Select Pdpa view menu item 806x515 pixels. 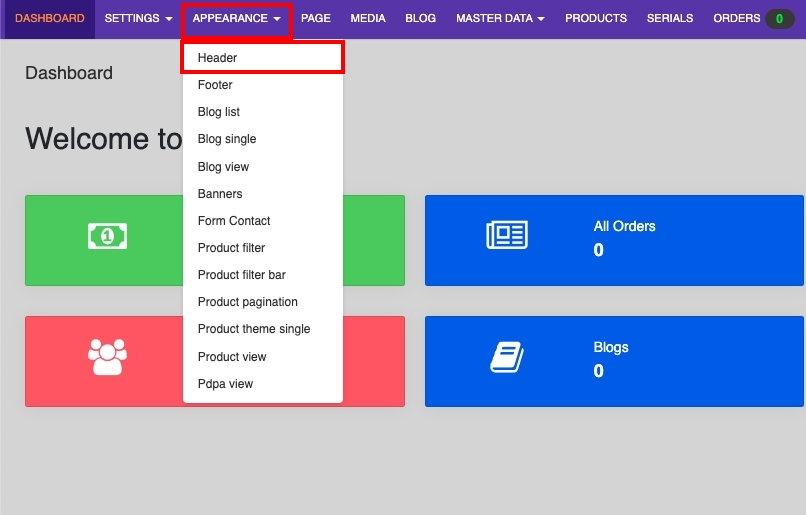coord(225,384)
